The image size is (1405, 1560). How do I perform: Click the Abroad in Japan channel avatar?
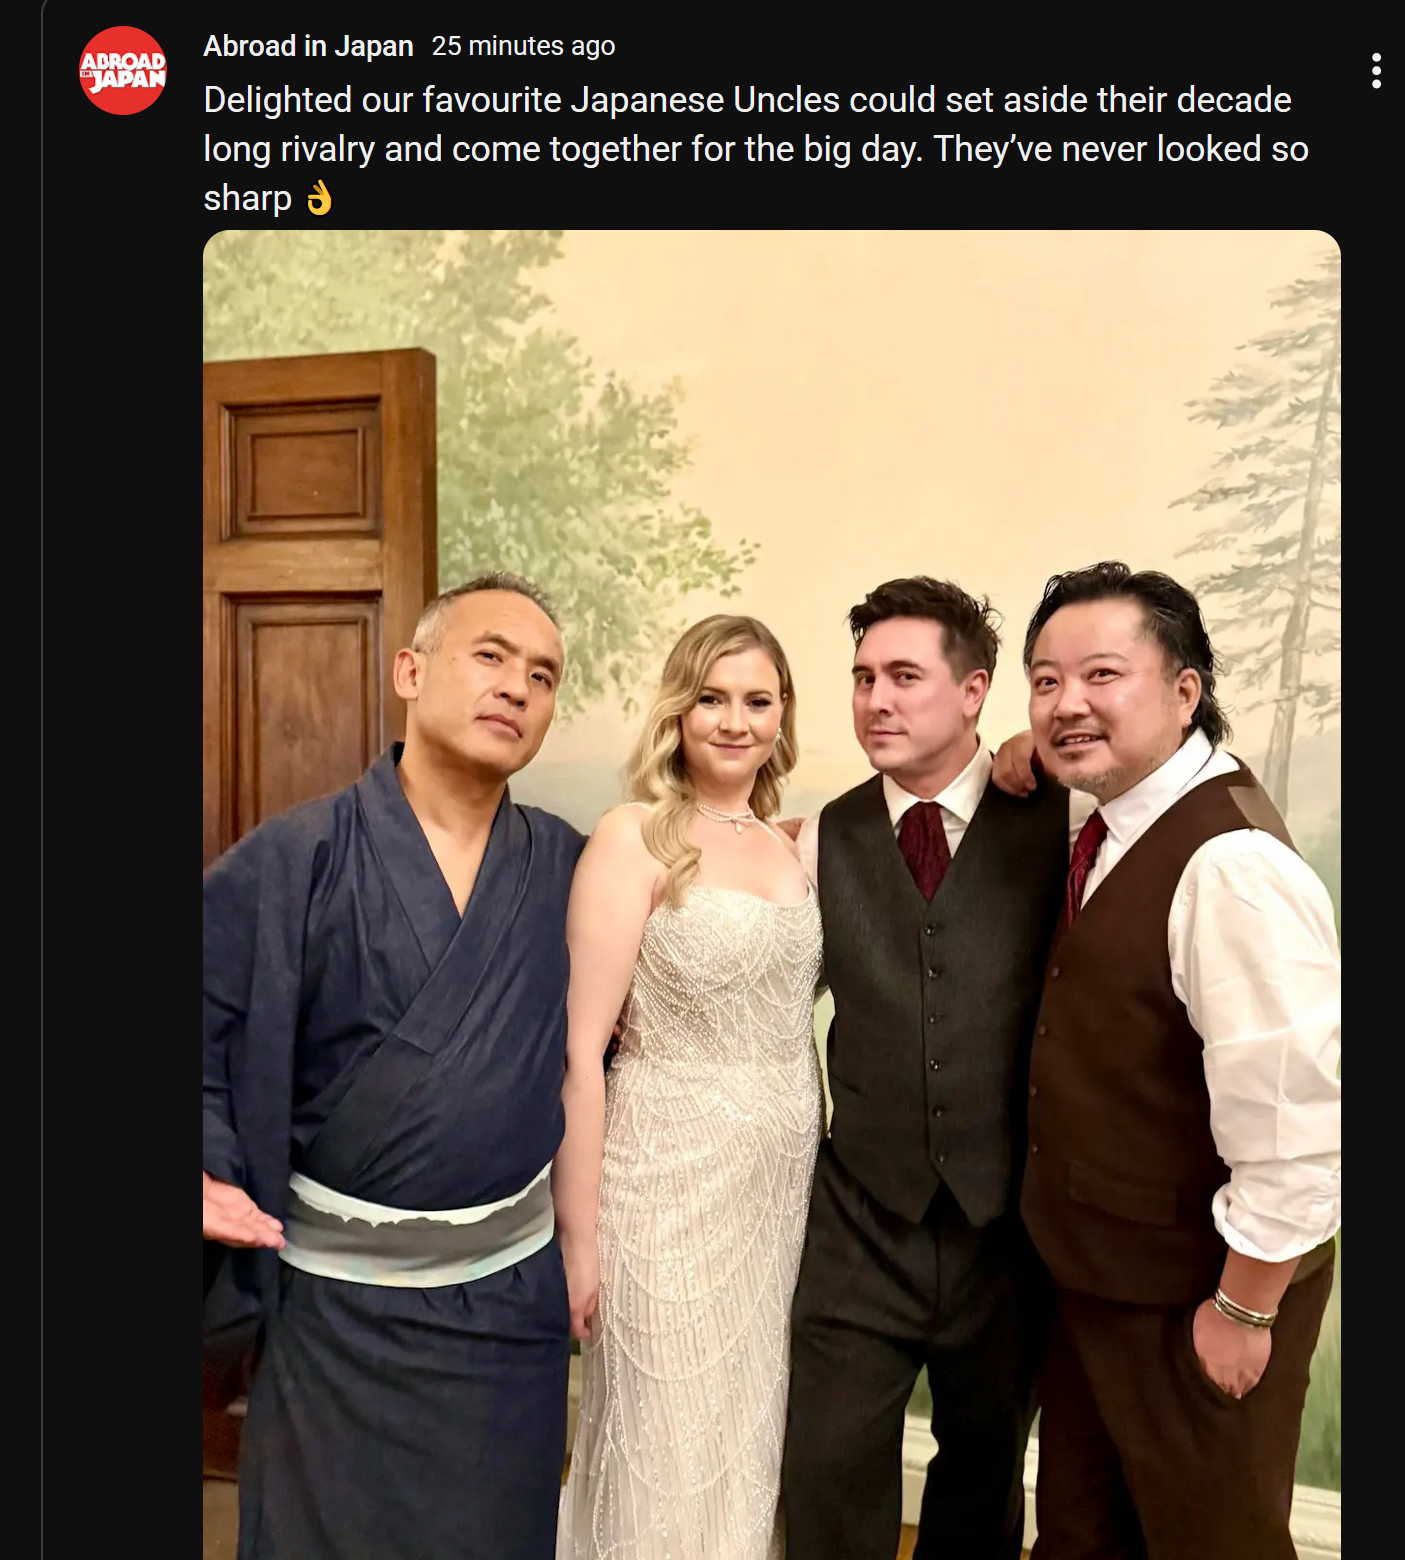(123, 71)
